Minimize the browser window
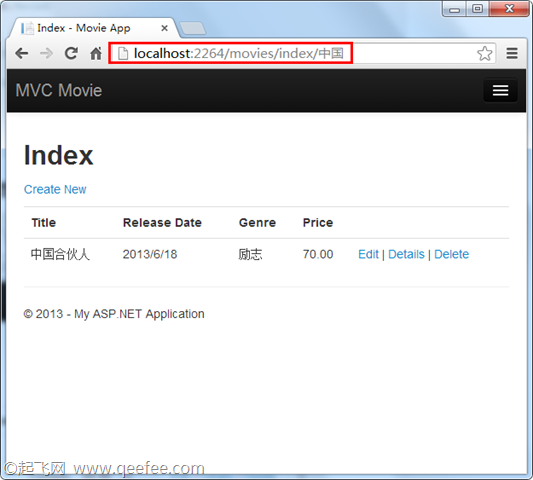Image resolution: width=533 pixels, height=480 pixels. pos(454,8)
